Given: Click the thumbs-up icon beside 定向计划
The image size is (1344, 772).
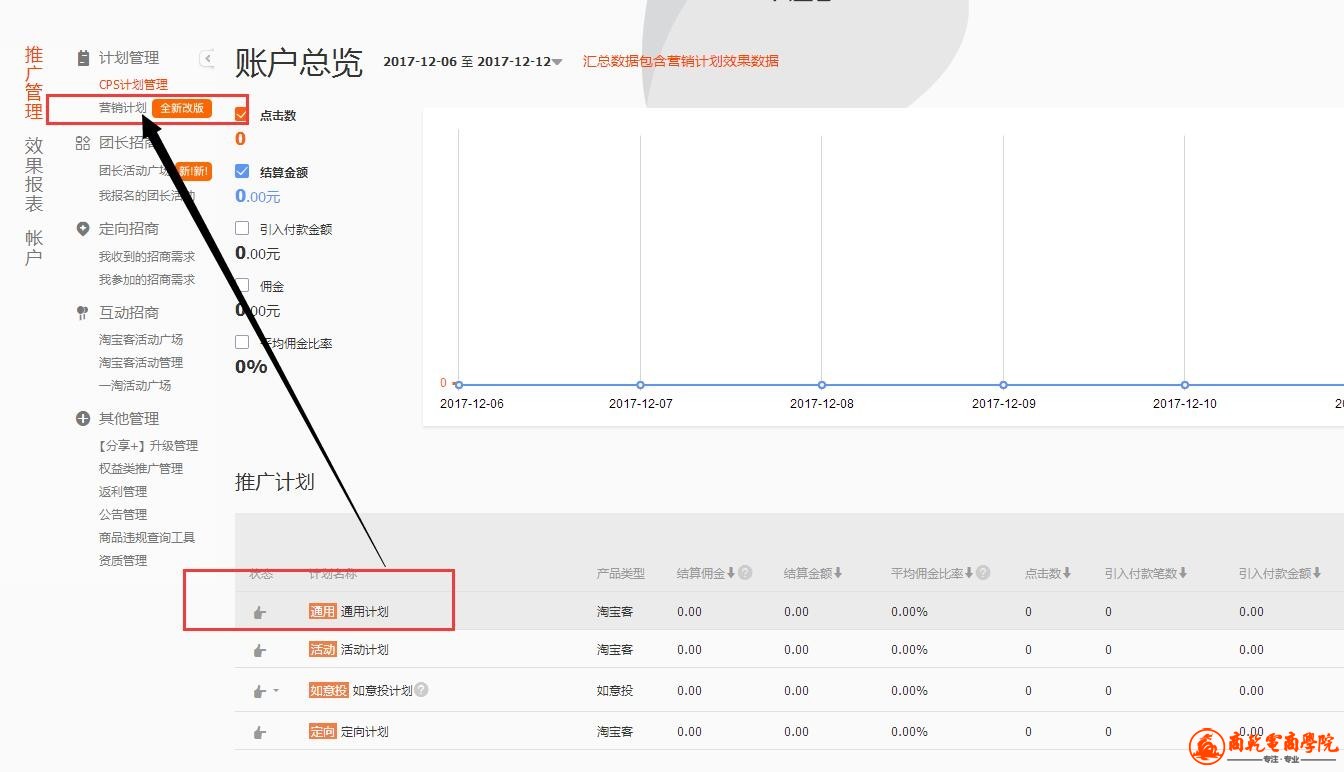Looking at the screenshot, I should 260,732.
